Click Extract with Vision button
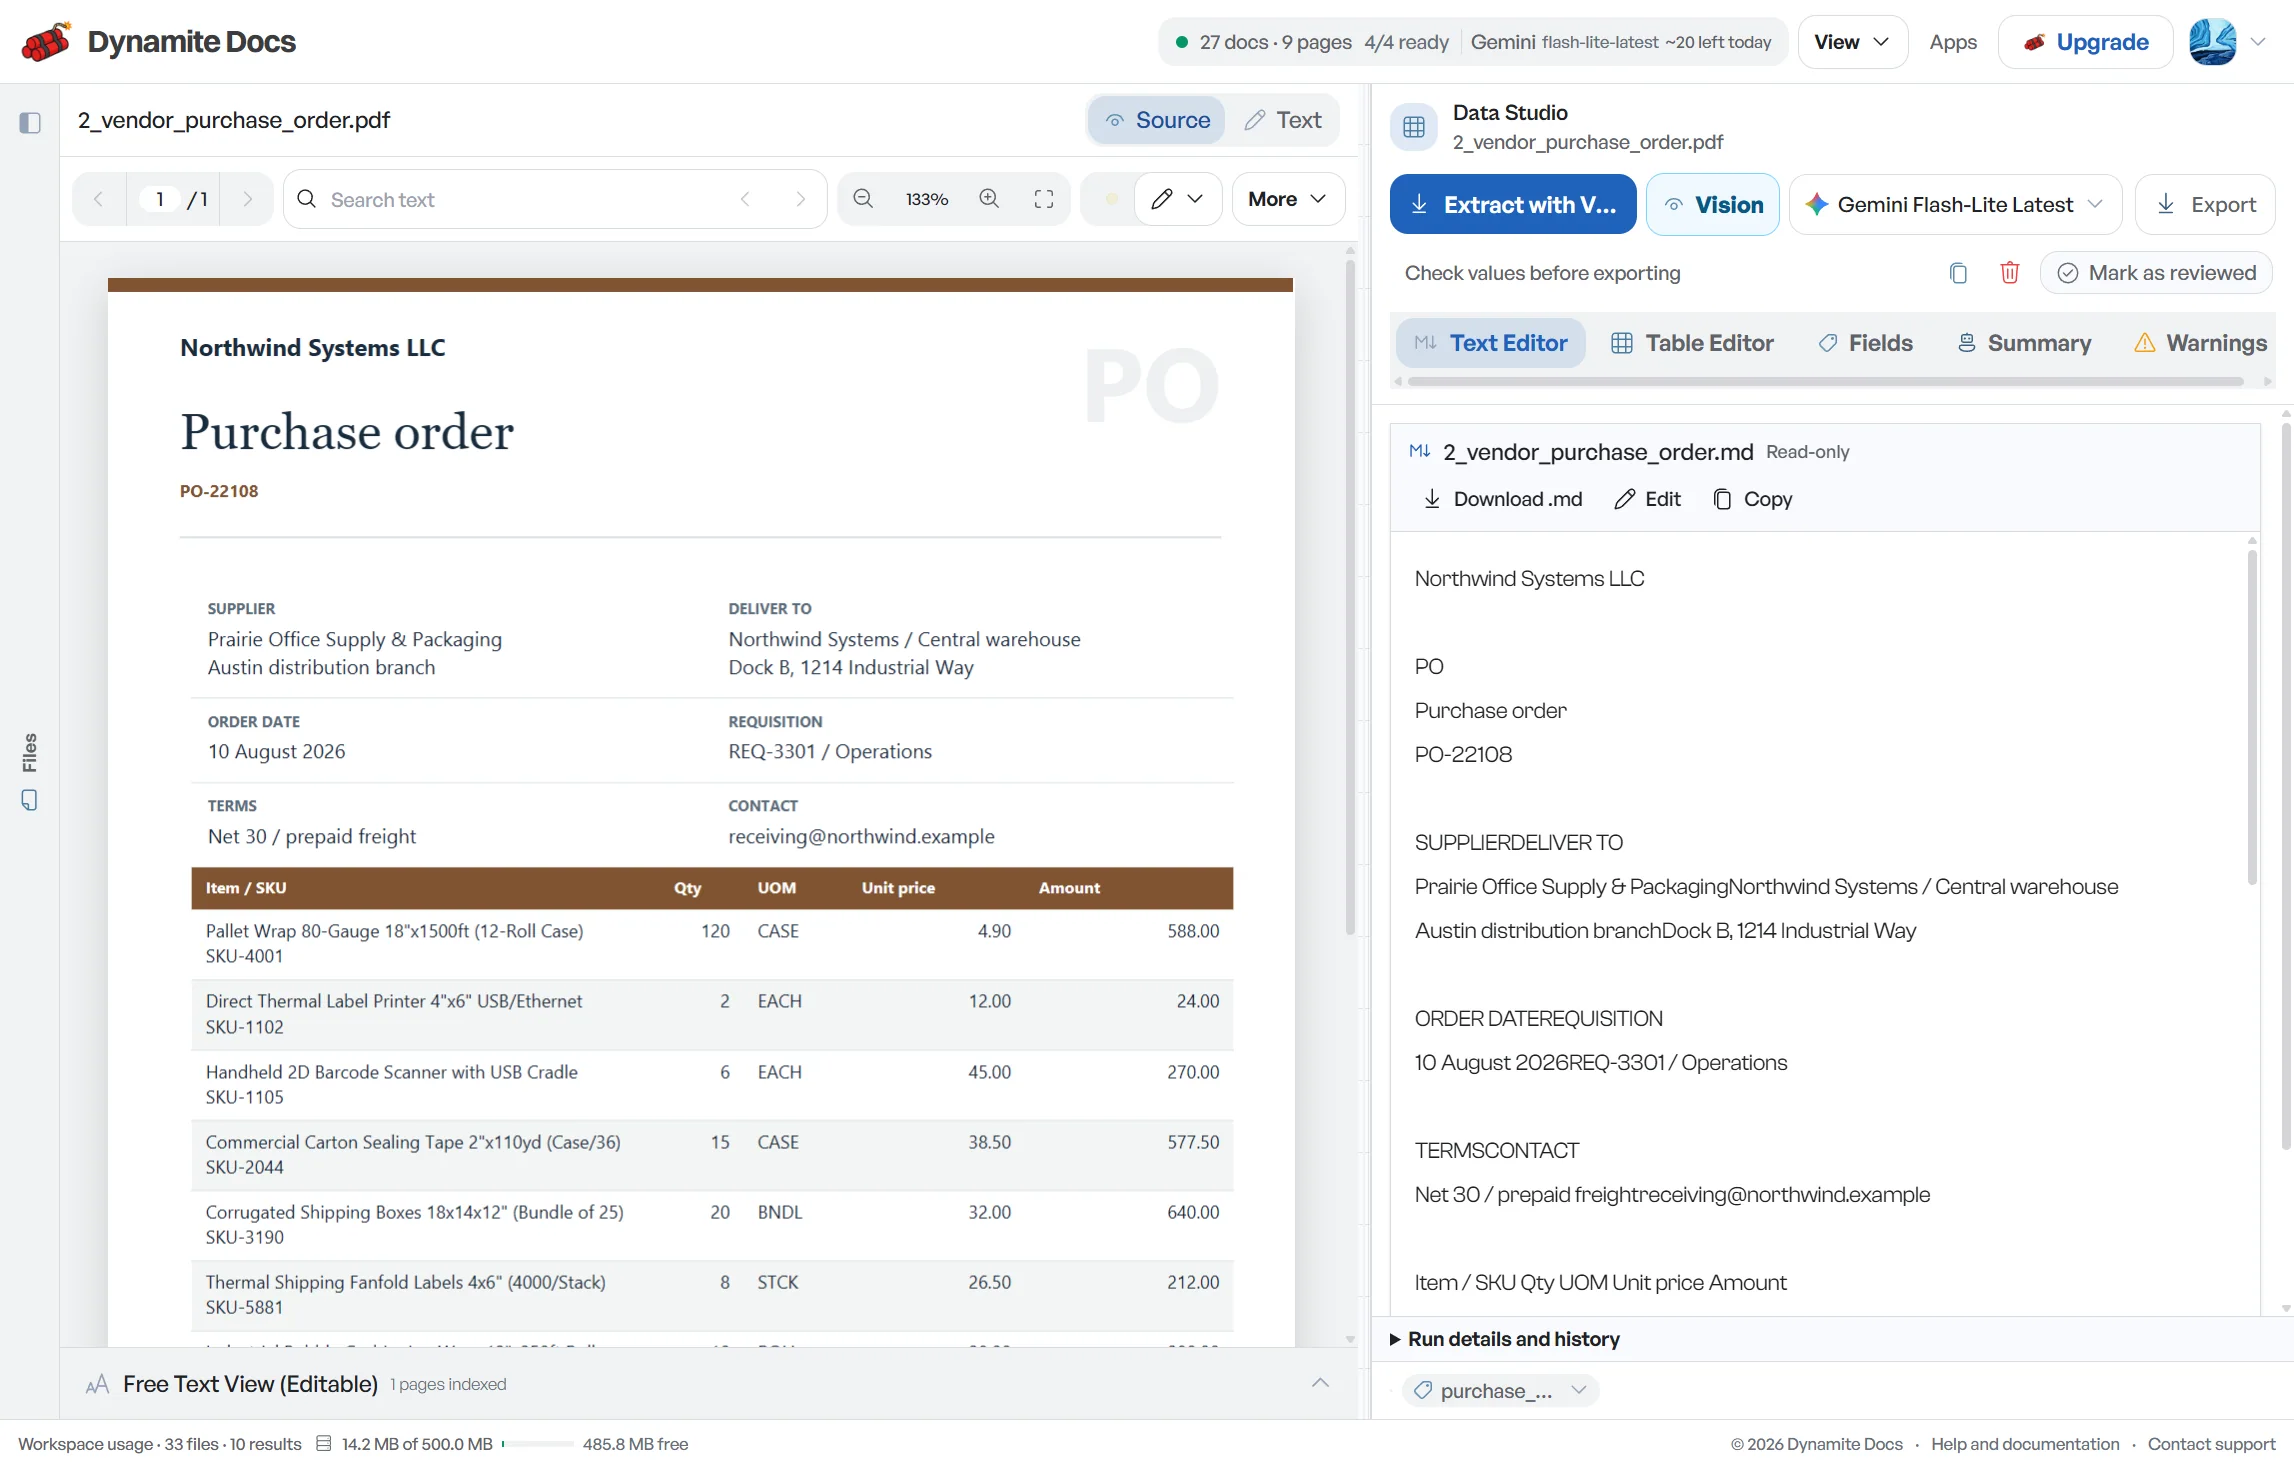The image size is (2294, 1467). [x=1513, y=205]
